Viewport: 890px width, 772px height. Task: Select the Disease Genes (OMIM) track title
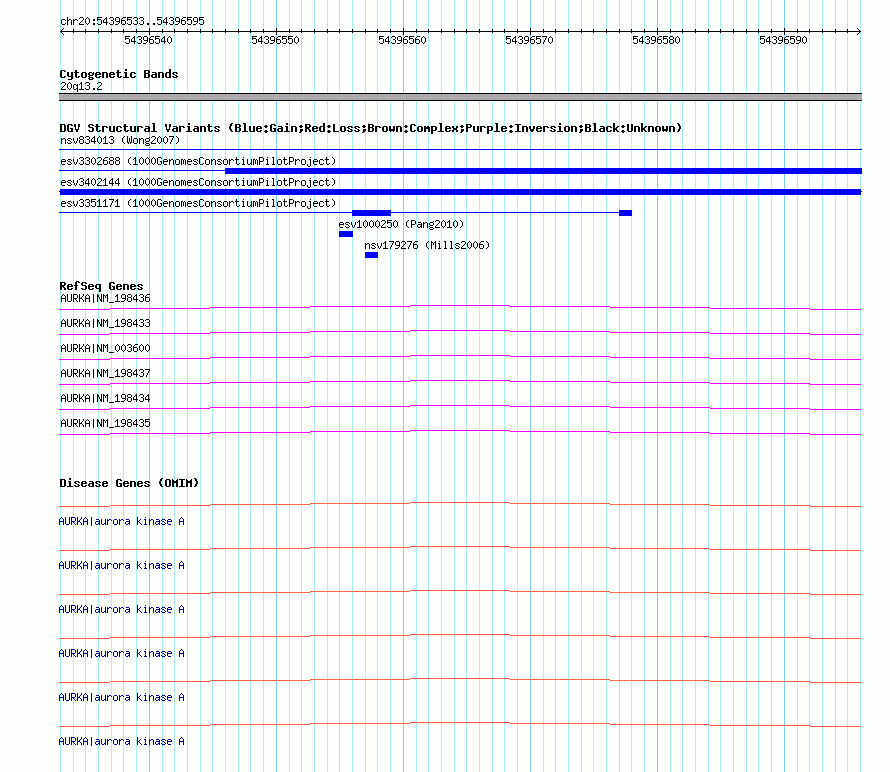click(x=129, y=483)
